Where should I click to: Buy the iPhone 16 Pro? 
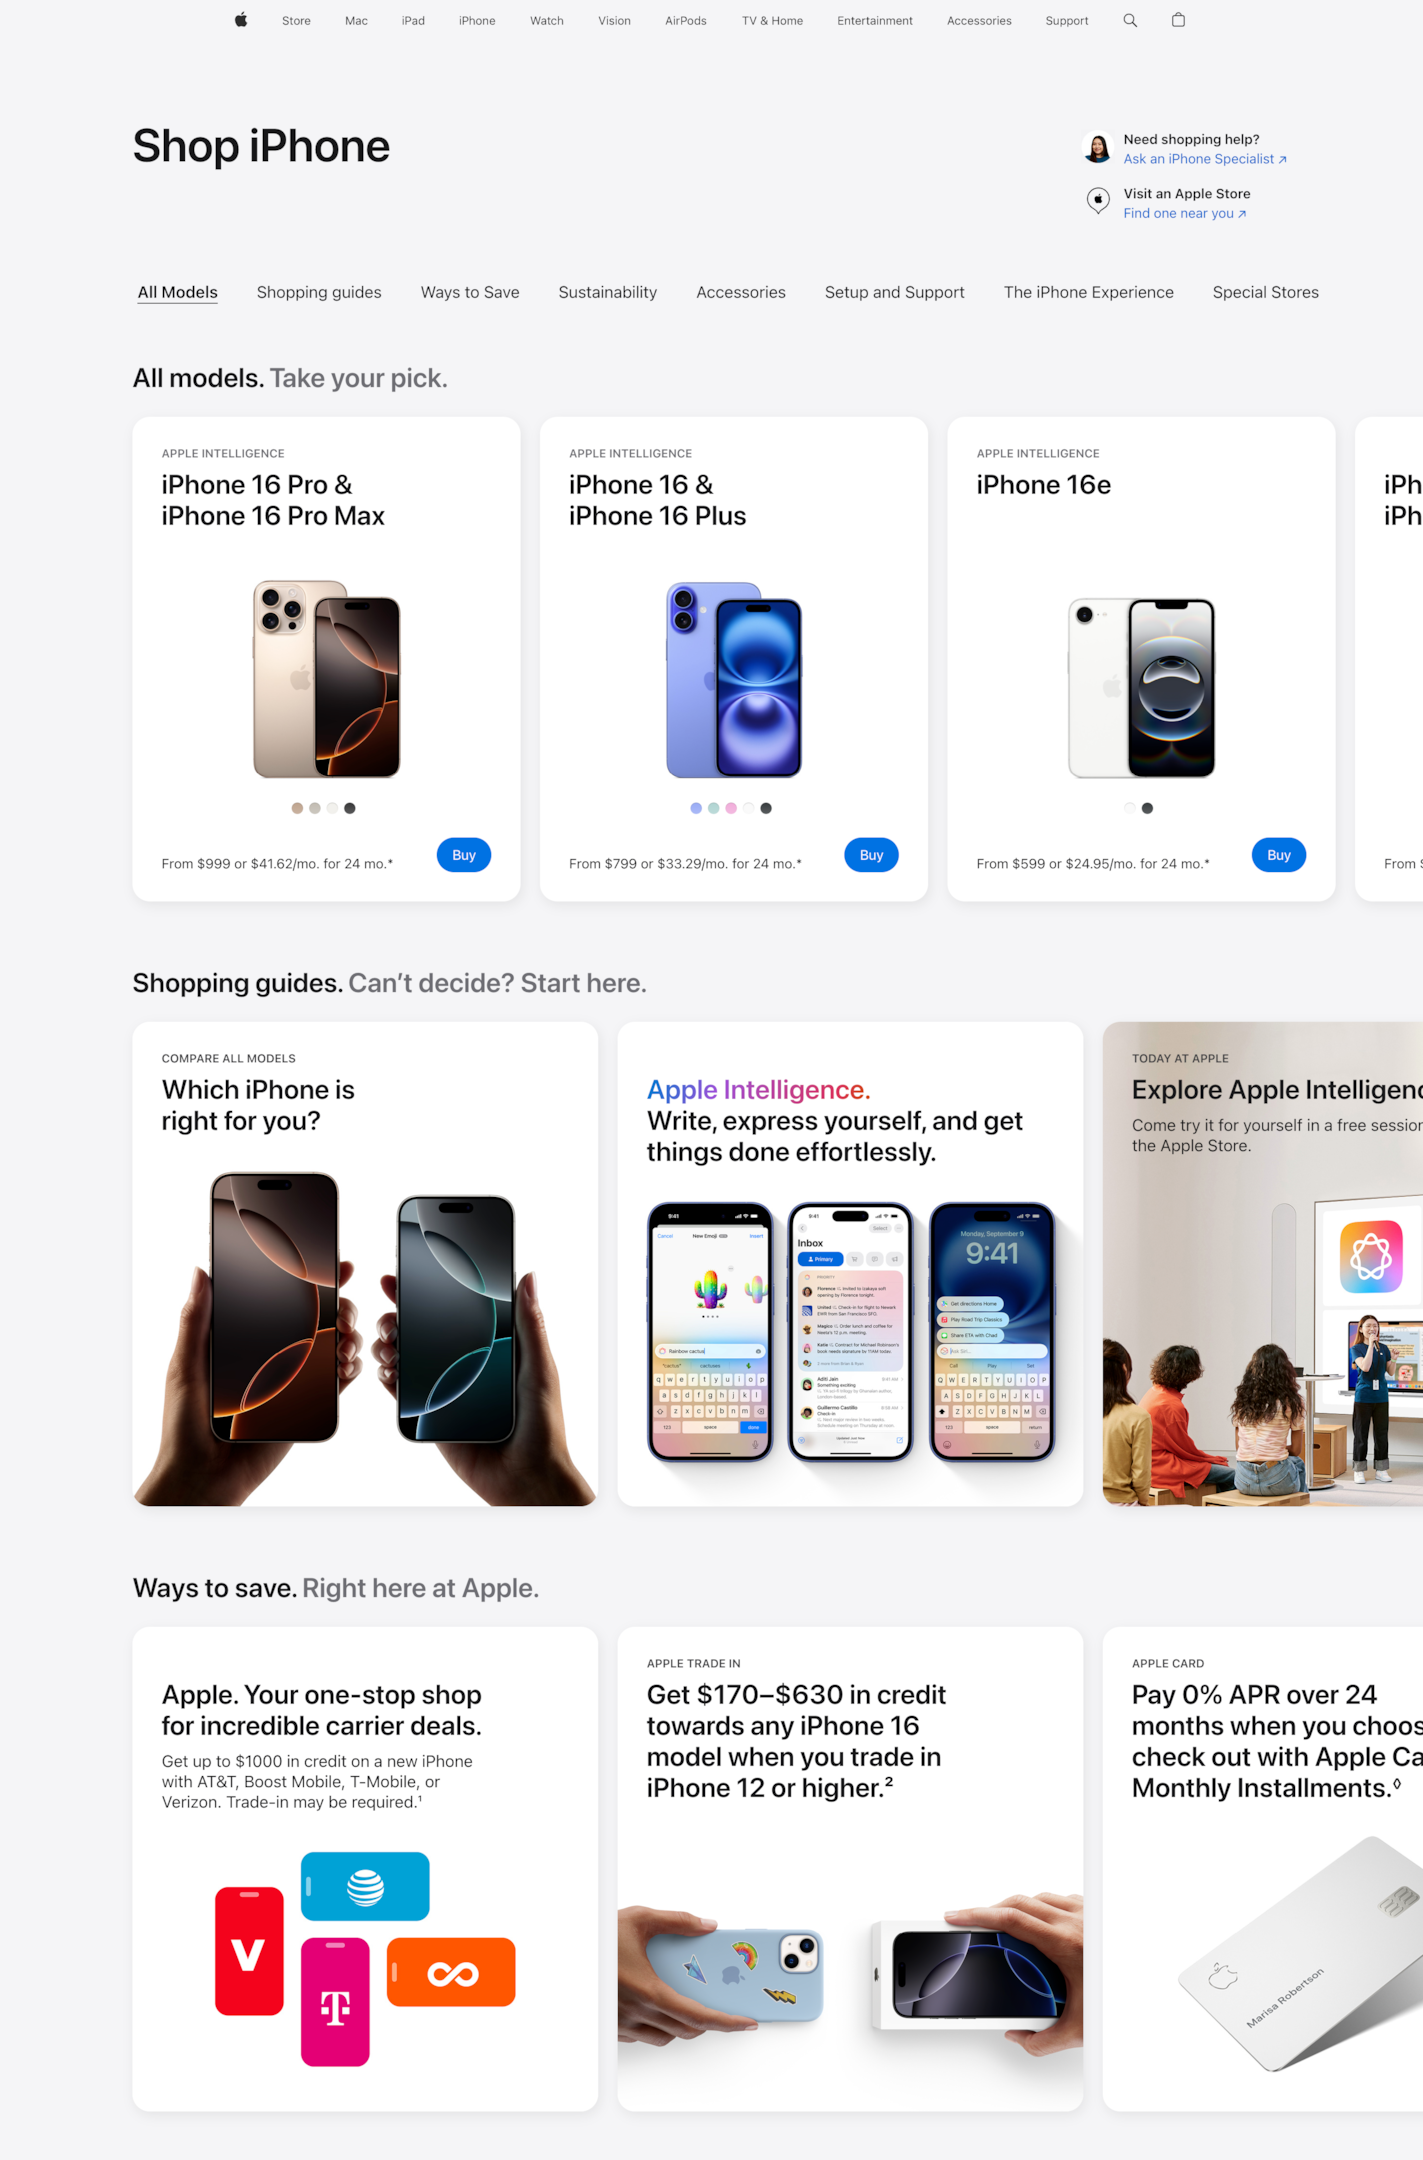(464, 855)
